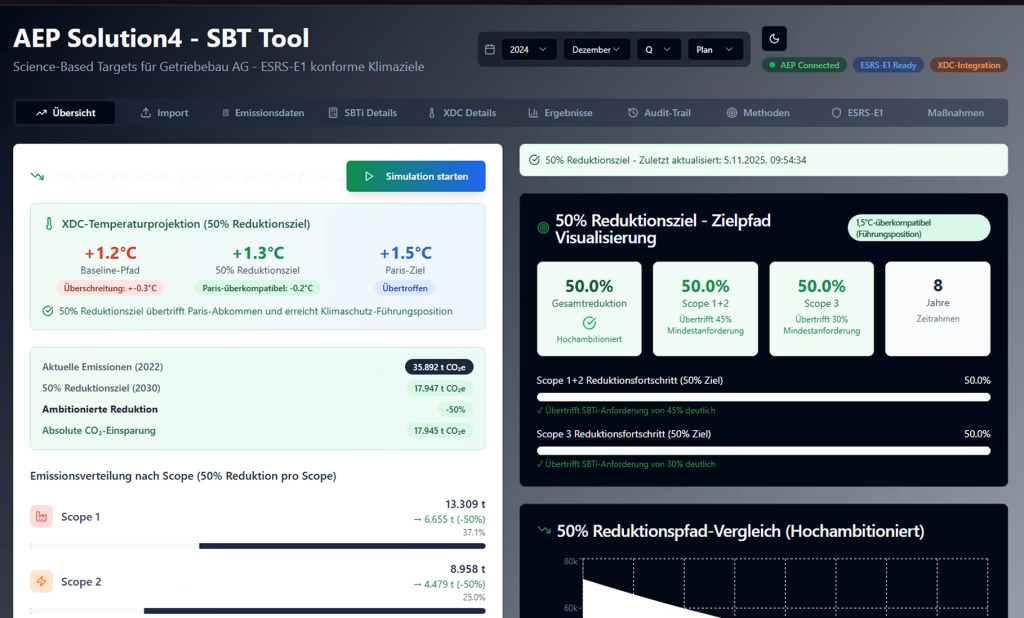Expand the Dezember month dropdown
The height and width of the screenshot is (618, 1024).
(x=596, y=49)
